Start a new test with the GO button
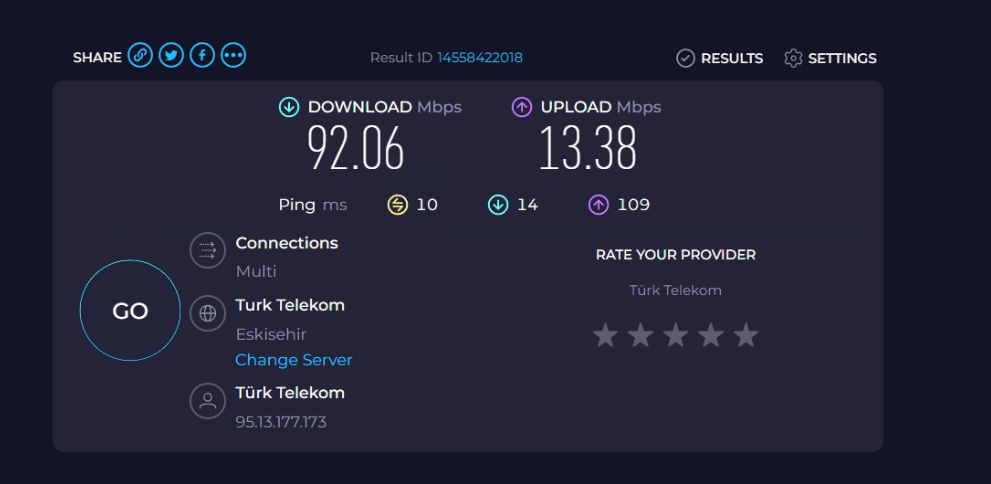 click(x=130, y=310)
